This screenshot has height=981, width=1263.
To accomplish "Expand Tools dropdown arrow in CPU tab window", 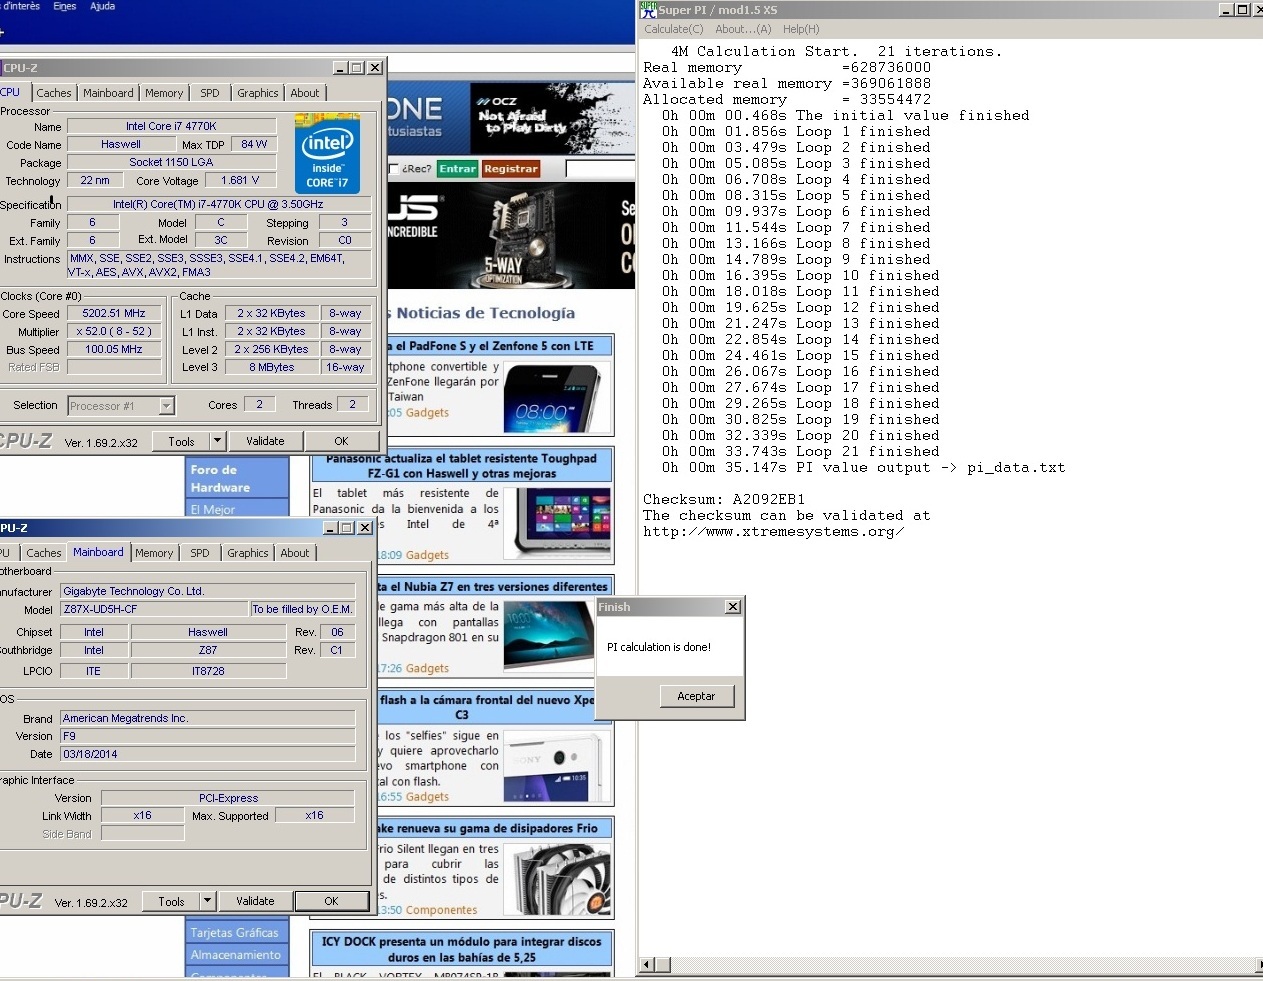I will (217, 441).
